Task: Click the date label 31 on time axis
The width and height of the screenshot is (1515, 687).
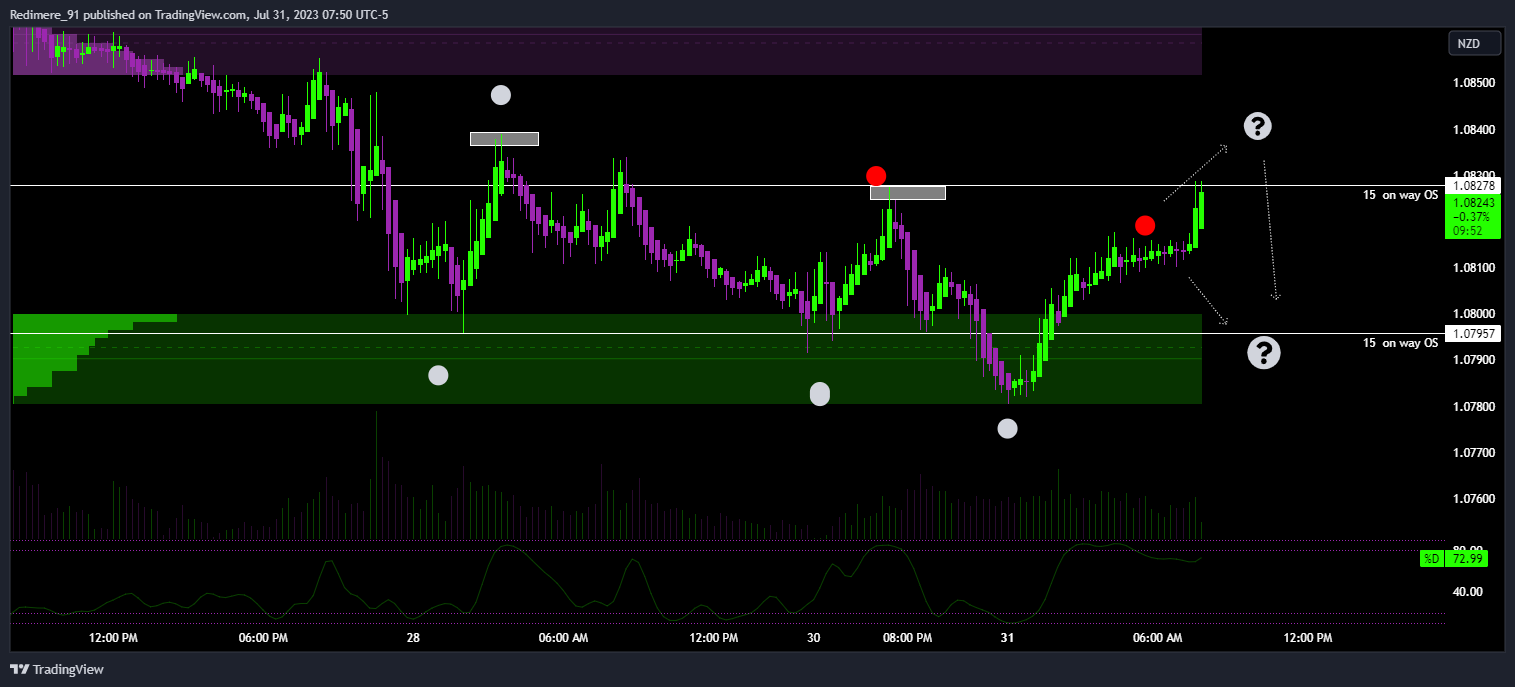Action: (1007, 638)
